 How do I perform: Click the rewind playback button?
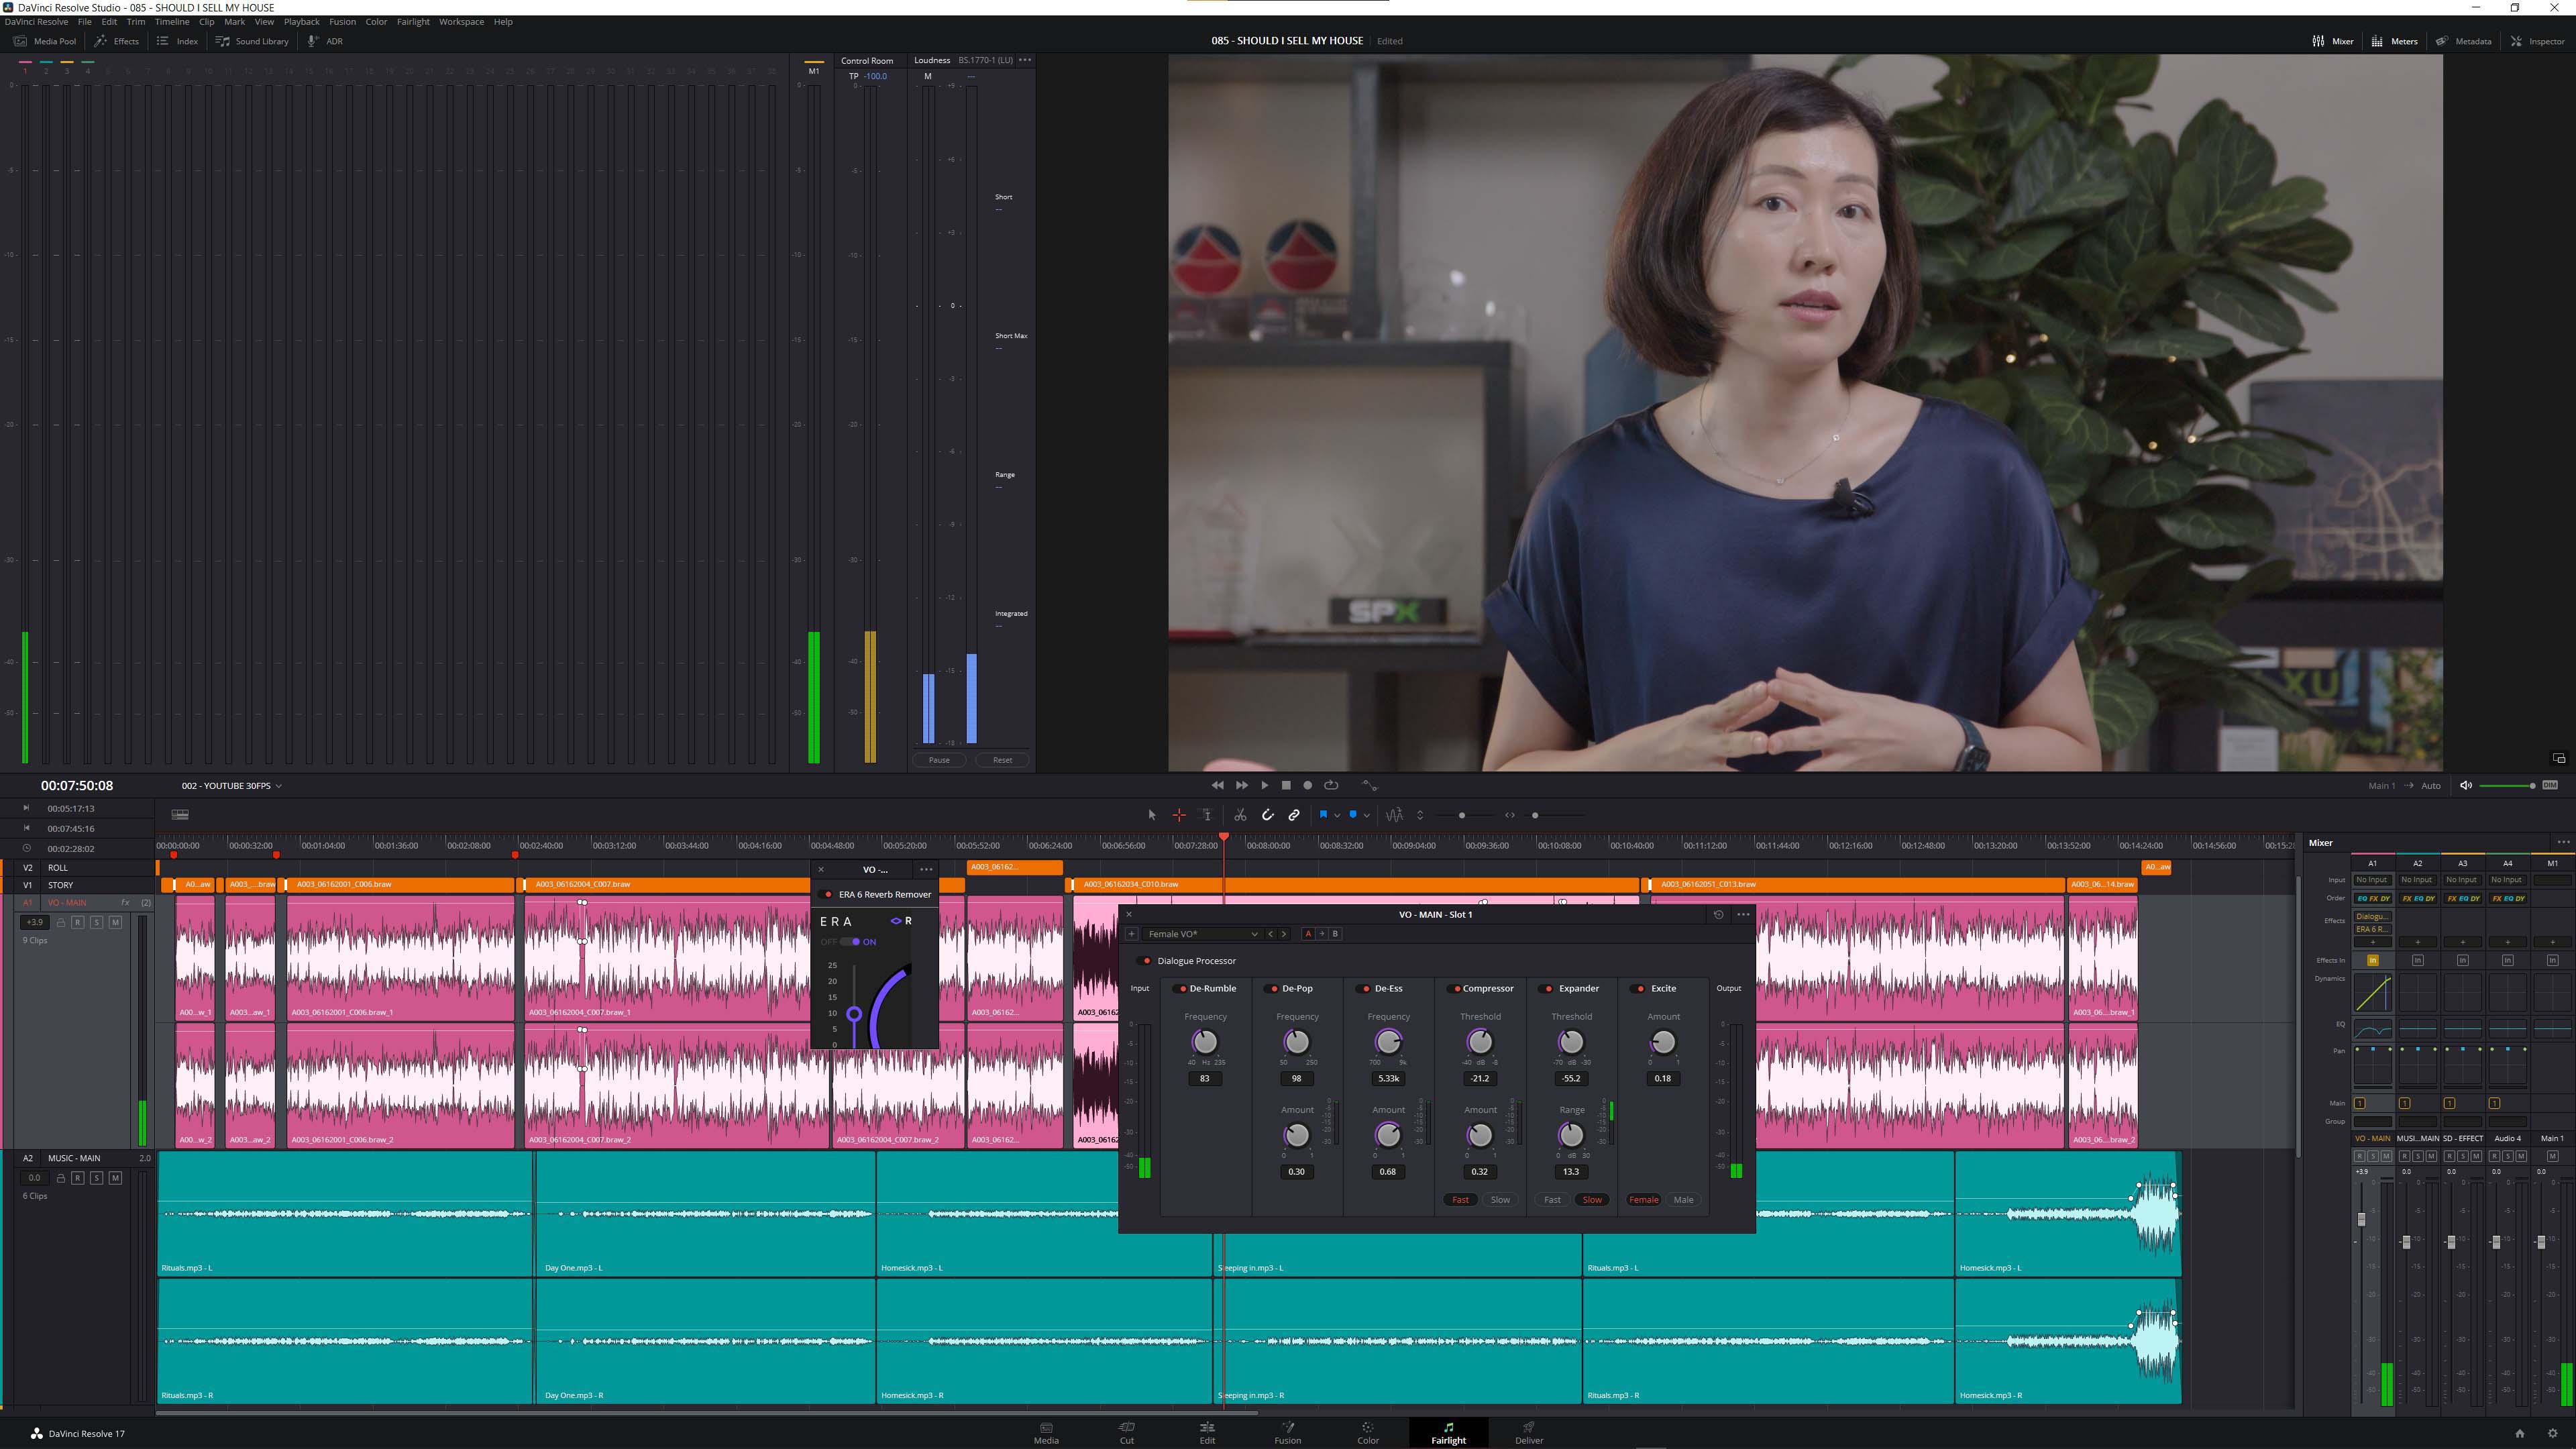[1217, 785]
